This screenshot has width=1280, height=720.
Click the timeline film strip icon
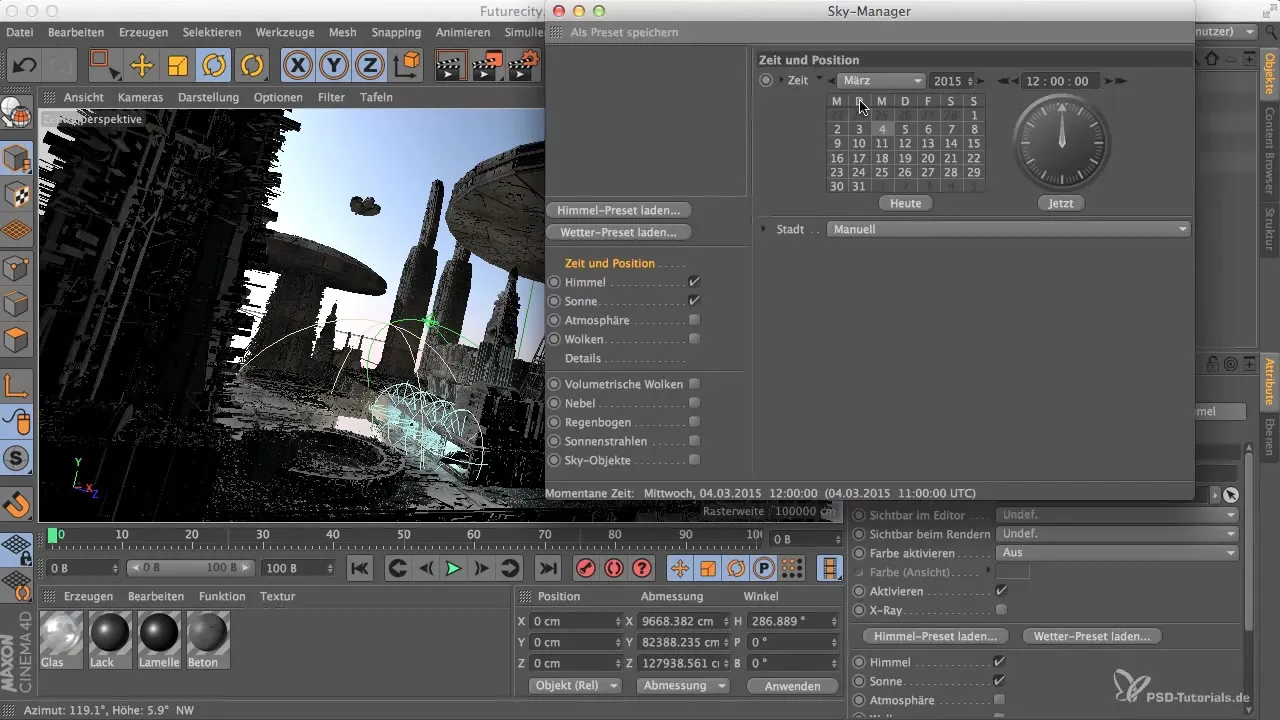point(830,568)
